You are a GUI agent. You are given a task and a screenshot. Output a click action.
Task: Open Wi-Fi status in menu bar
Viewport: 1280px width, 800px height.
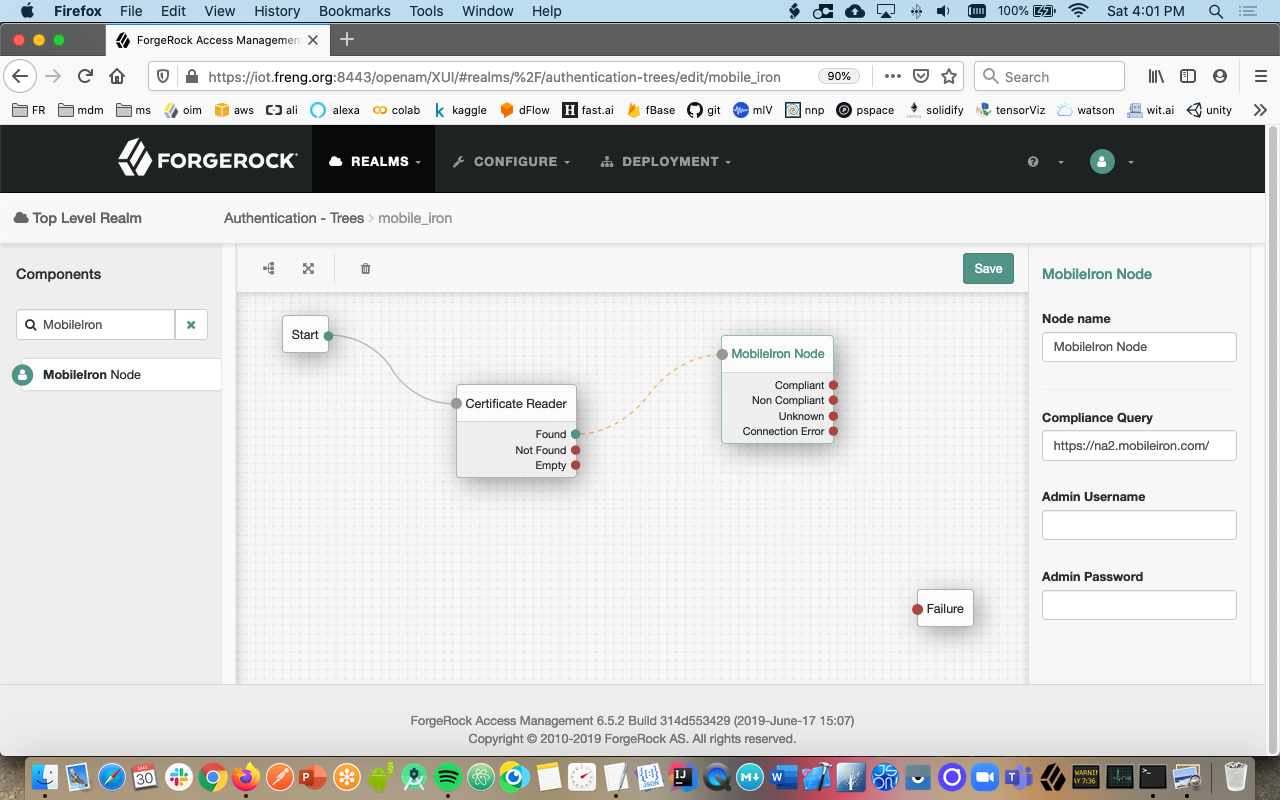coord(1077,11)
